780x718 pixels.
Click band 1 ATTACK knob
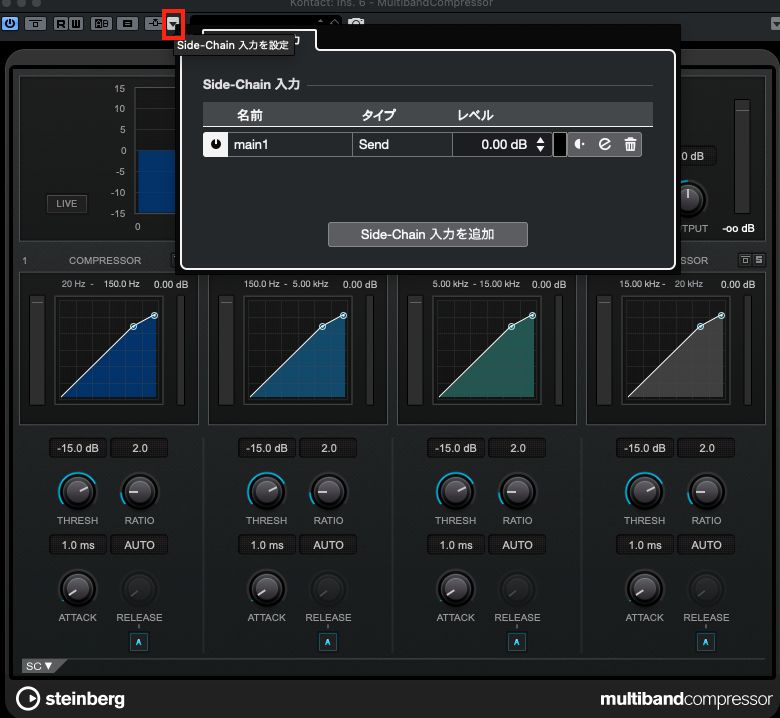pos(78,589)
